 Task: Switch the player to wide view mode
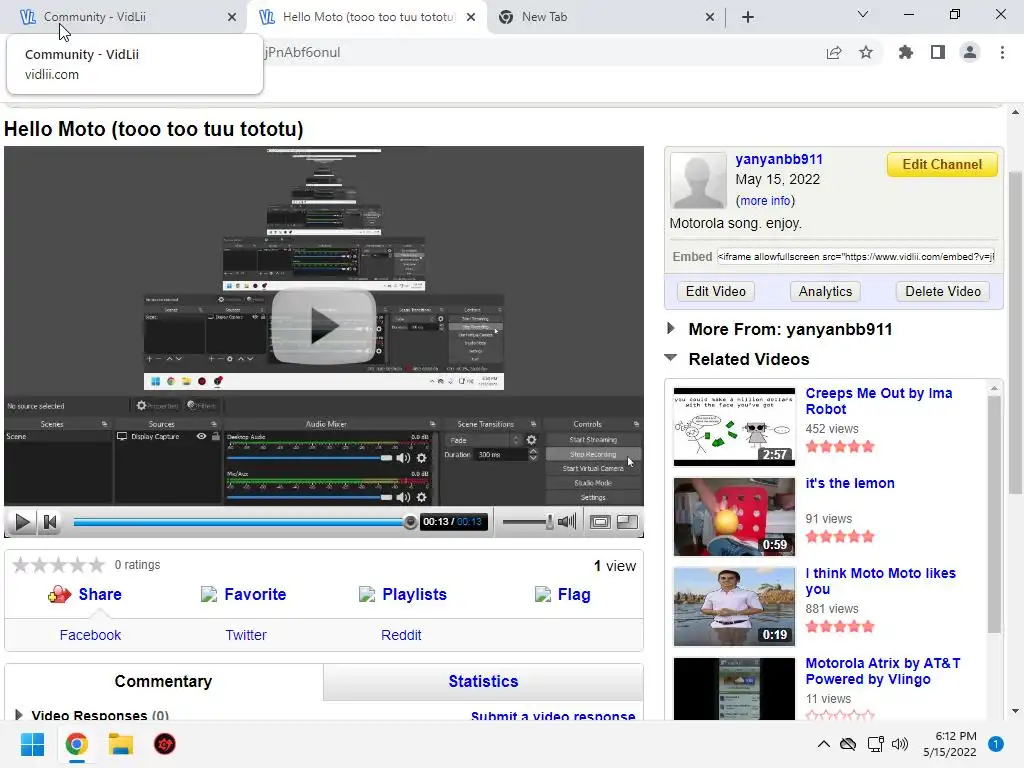coord(600,522)
